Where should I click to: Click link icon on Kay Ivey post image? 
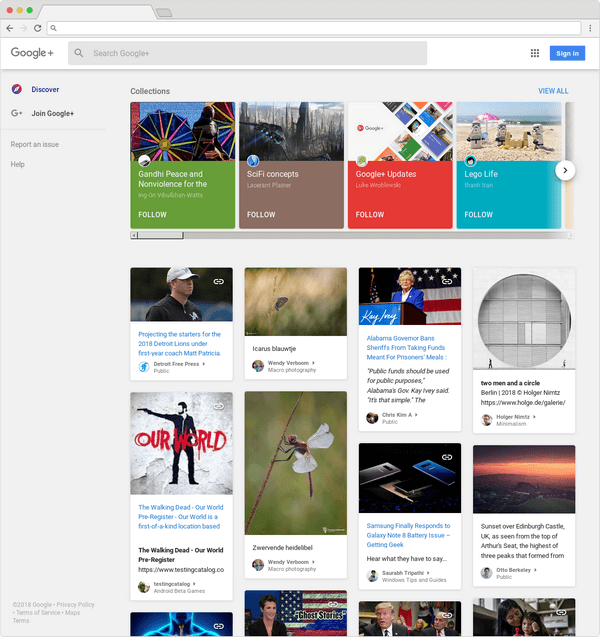point(447,281)
